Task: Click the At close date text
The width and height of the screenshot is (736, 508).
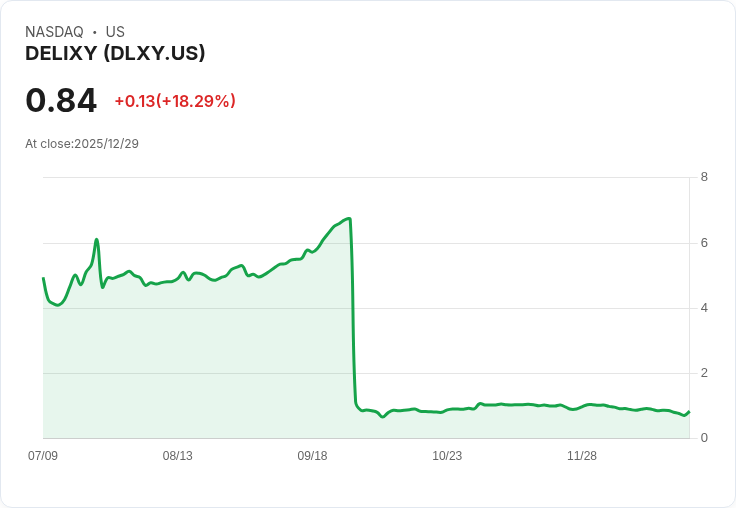Action: pyautogui.click(x=82, y=144)
